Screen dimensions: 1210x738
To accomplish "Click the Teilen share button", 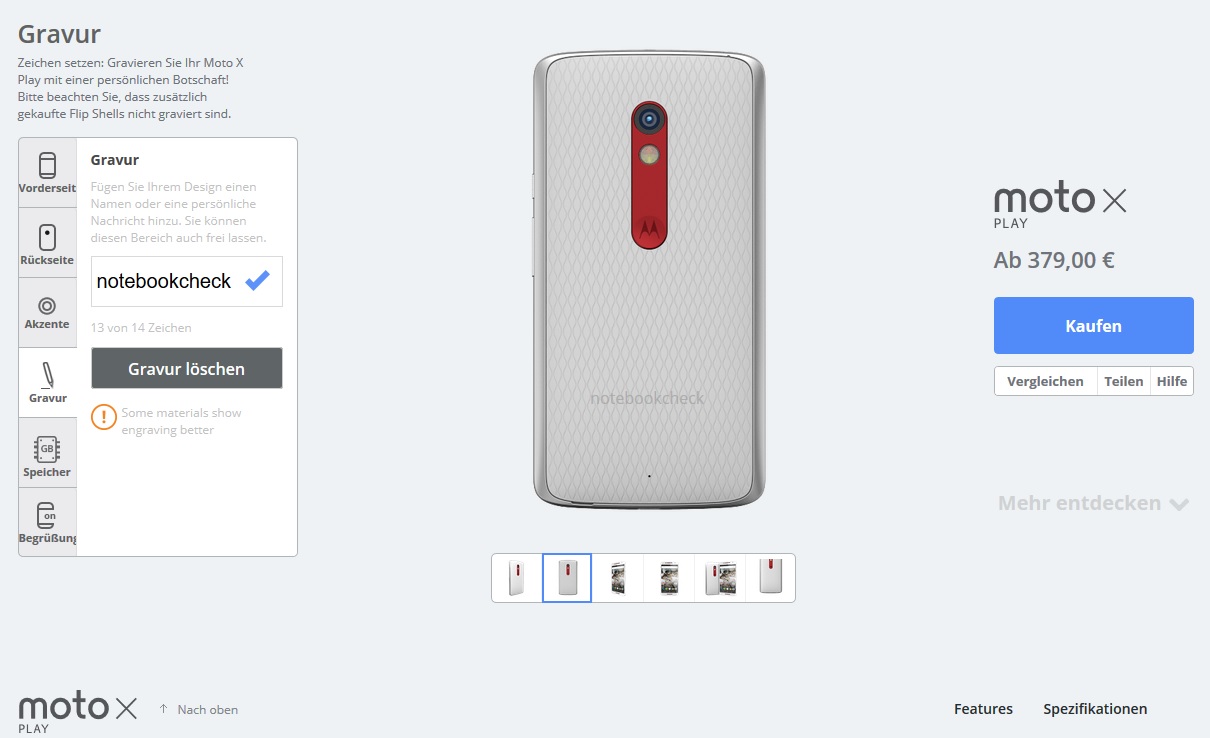I will (1123, 381).
